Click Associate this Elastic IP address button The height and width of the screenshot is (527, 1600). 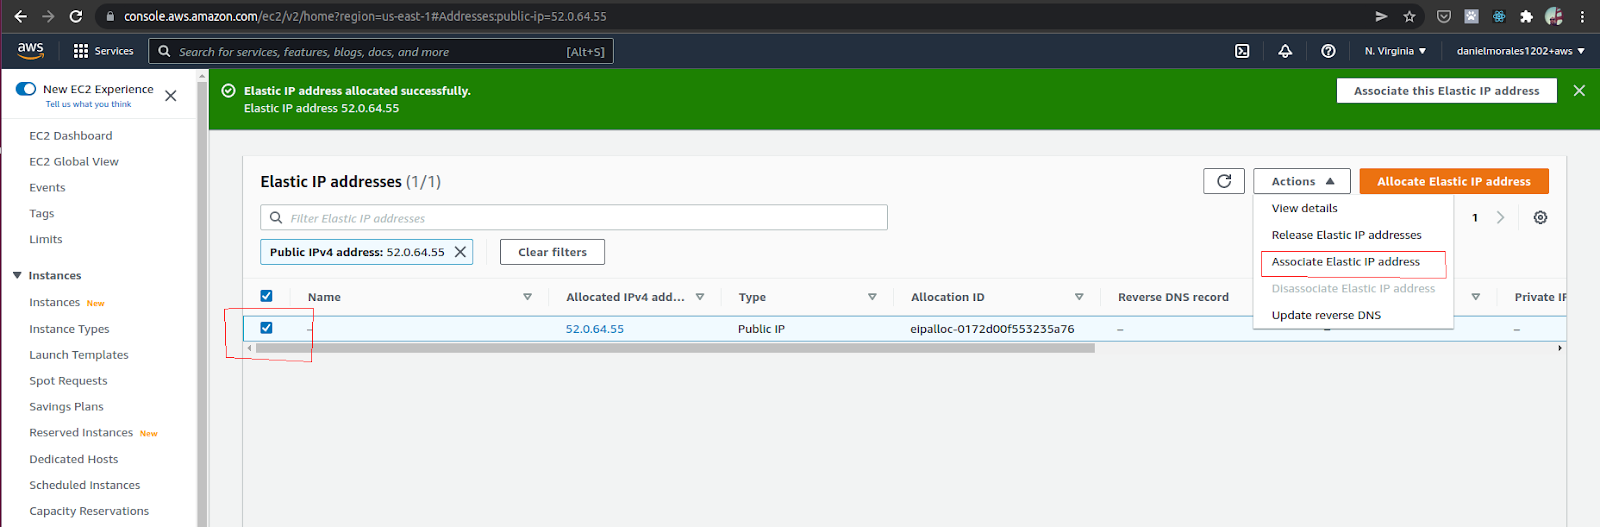(1446, 91)
